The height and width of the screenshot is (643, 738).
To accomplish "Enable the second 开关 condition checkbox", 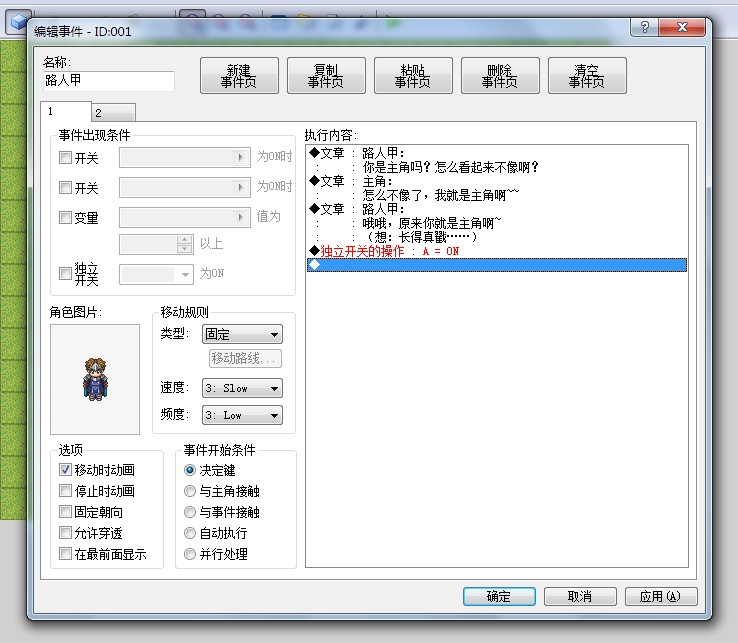I will pyautogui.click(x=65, y=187).
